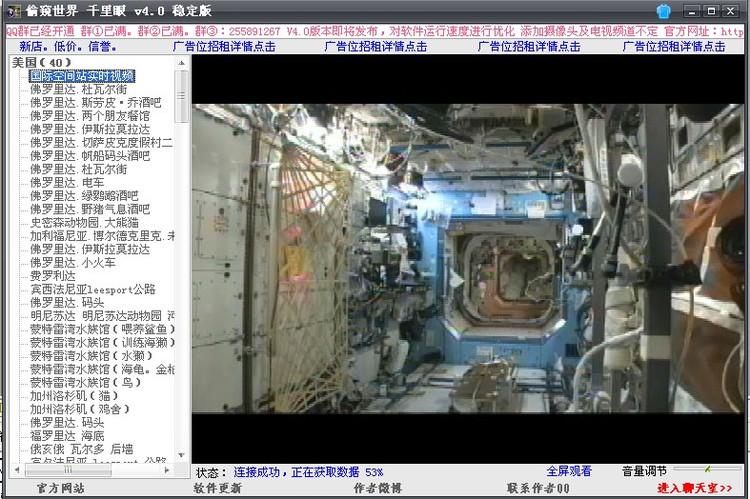Select 俄亥俄 瓦尔多 后墙 camera

(81, 449)
